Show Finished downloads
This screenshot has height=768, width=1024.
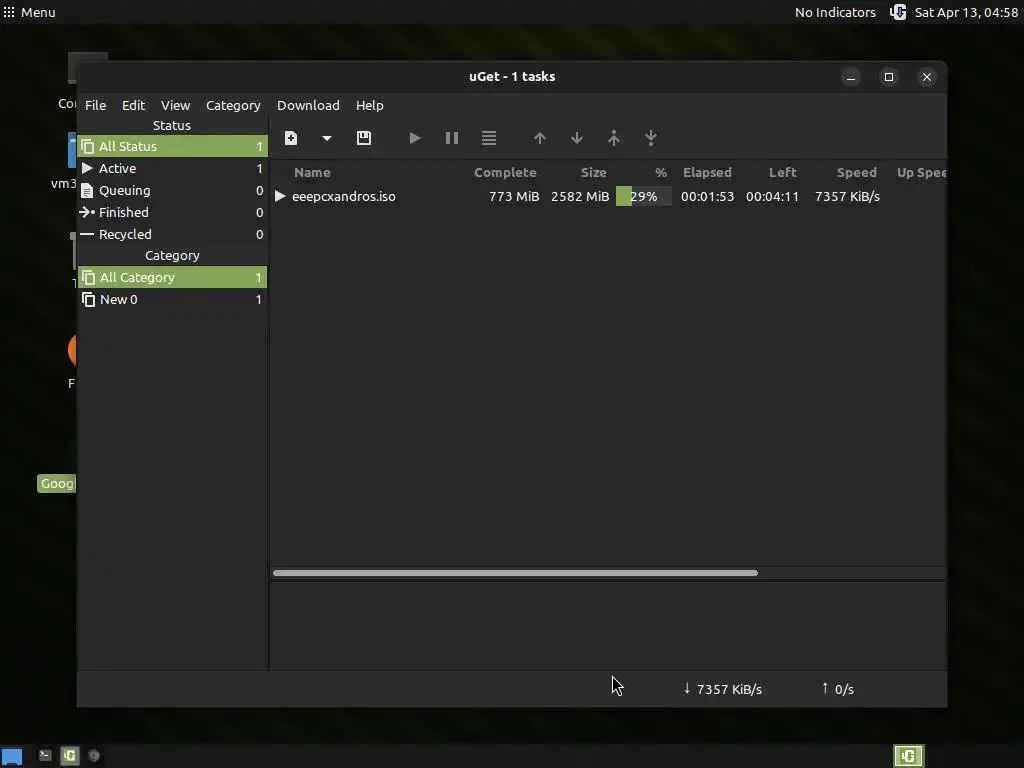point(172,212)
